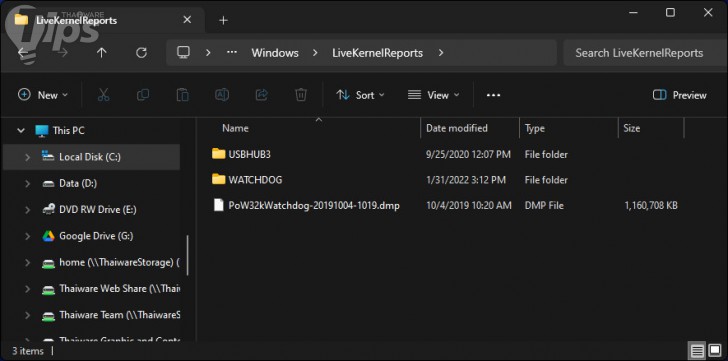Expand home (\\ThaiwareStorage) node
The height and width of the screenshot is (361, 728).
tap(27, 263)
